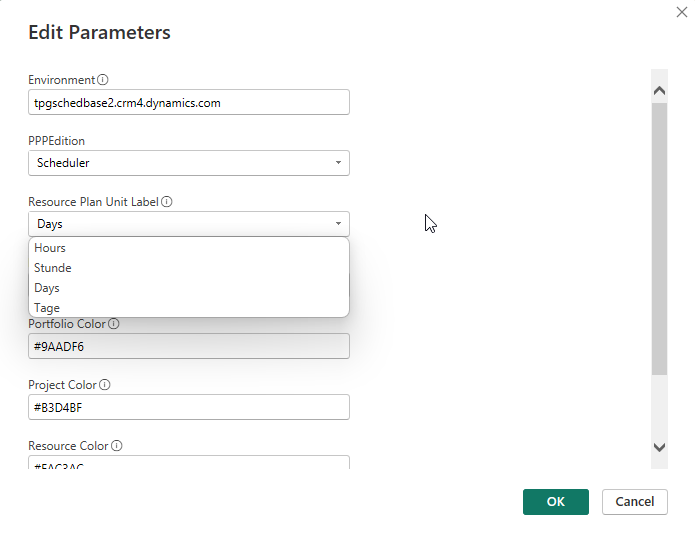Select the Tage unit option

47,308
